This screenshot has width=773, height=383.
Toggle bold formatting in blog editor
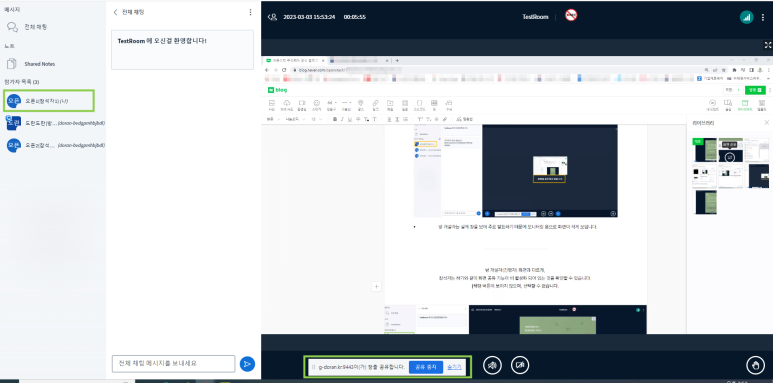click(335, 119)
